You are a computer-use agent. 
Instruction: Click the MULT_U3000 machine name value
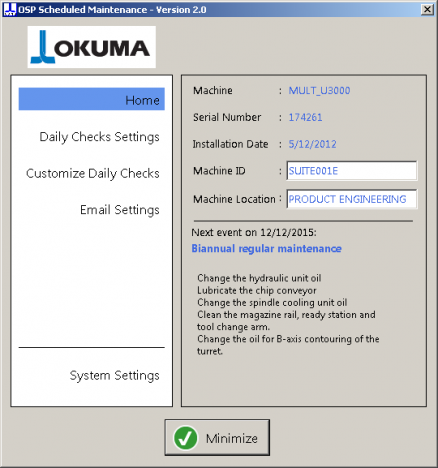pyautogui.click(x=319, y=91)
